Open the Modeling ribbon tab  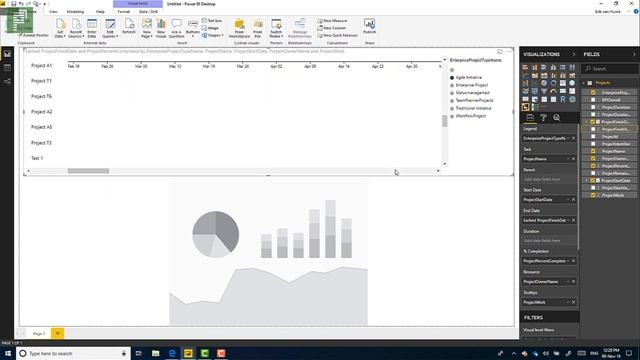(75, 11)
